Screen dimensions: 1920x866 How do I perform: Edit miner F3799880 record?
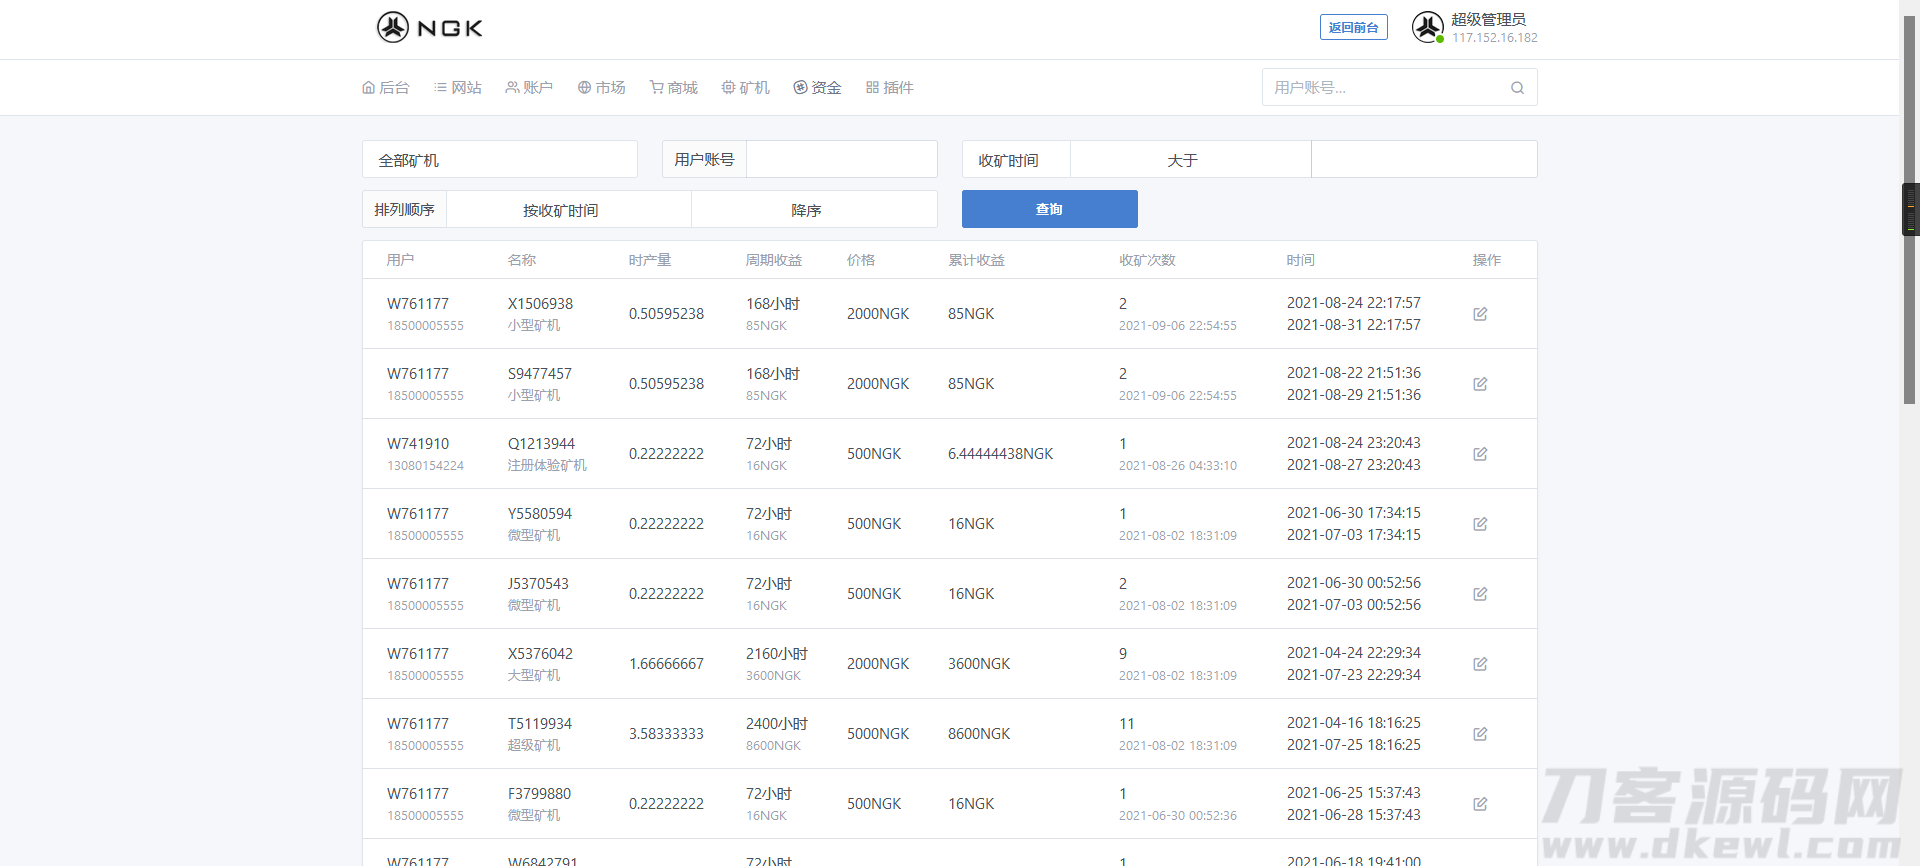point(1480,804)
